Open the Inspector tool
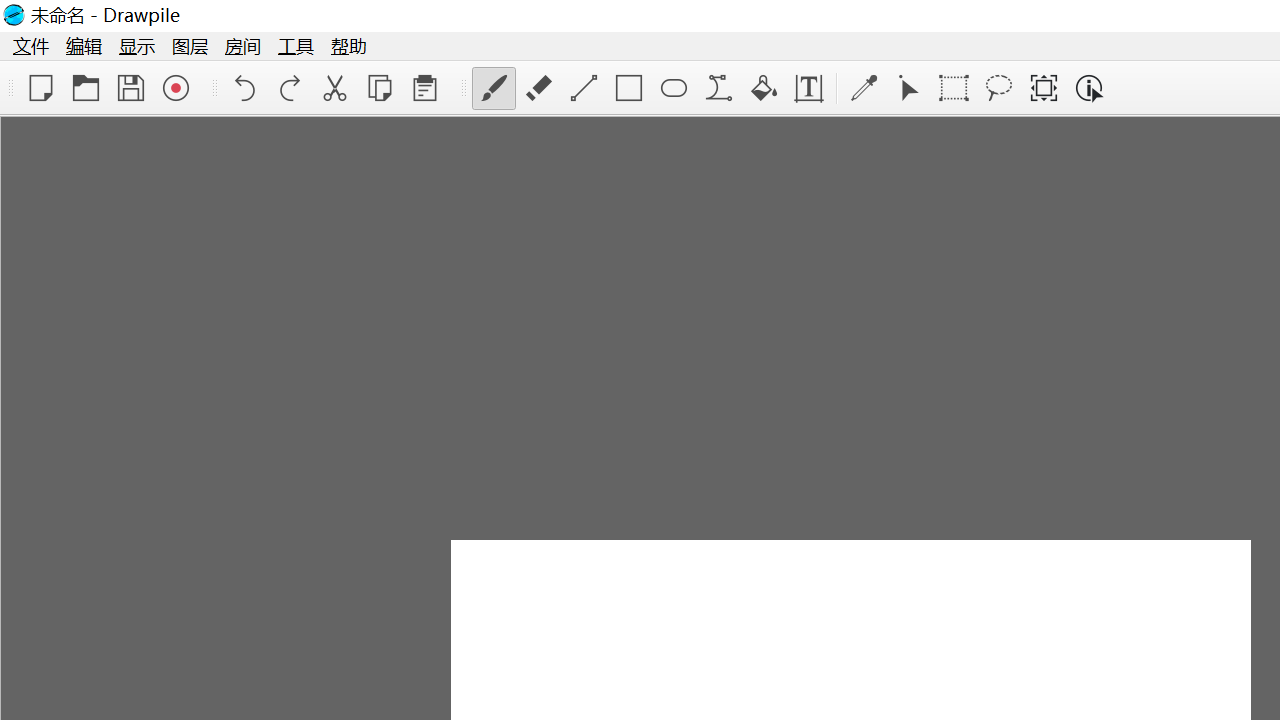The width and height of the screenshot is (1280, 720). [1089, 88]
